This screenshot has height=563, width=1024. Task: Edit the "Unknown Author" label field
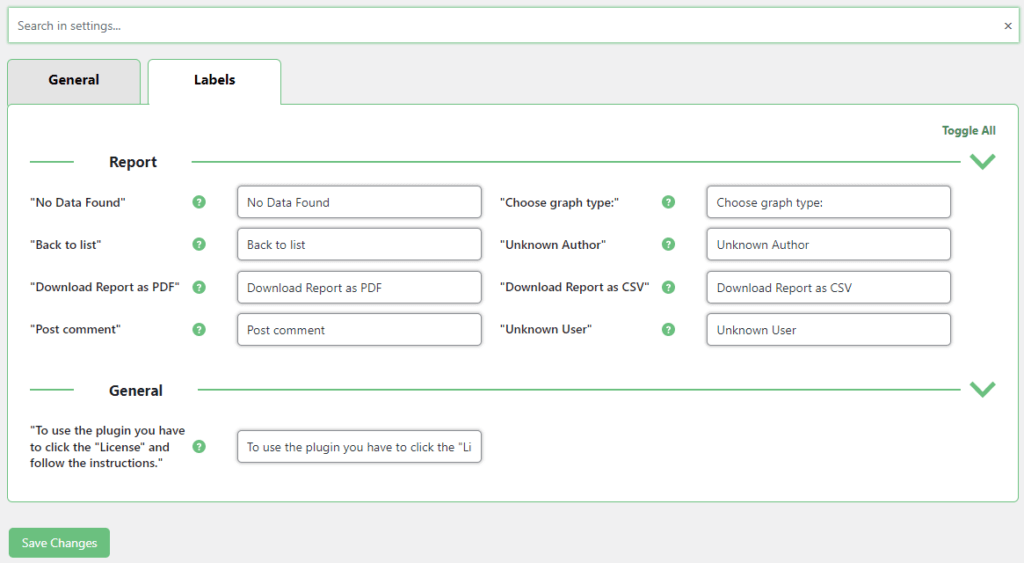(x=828, y=245)
